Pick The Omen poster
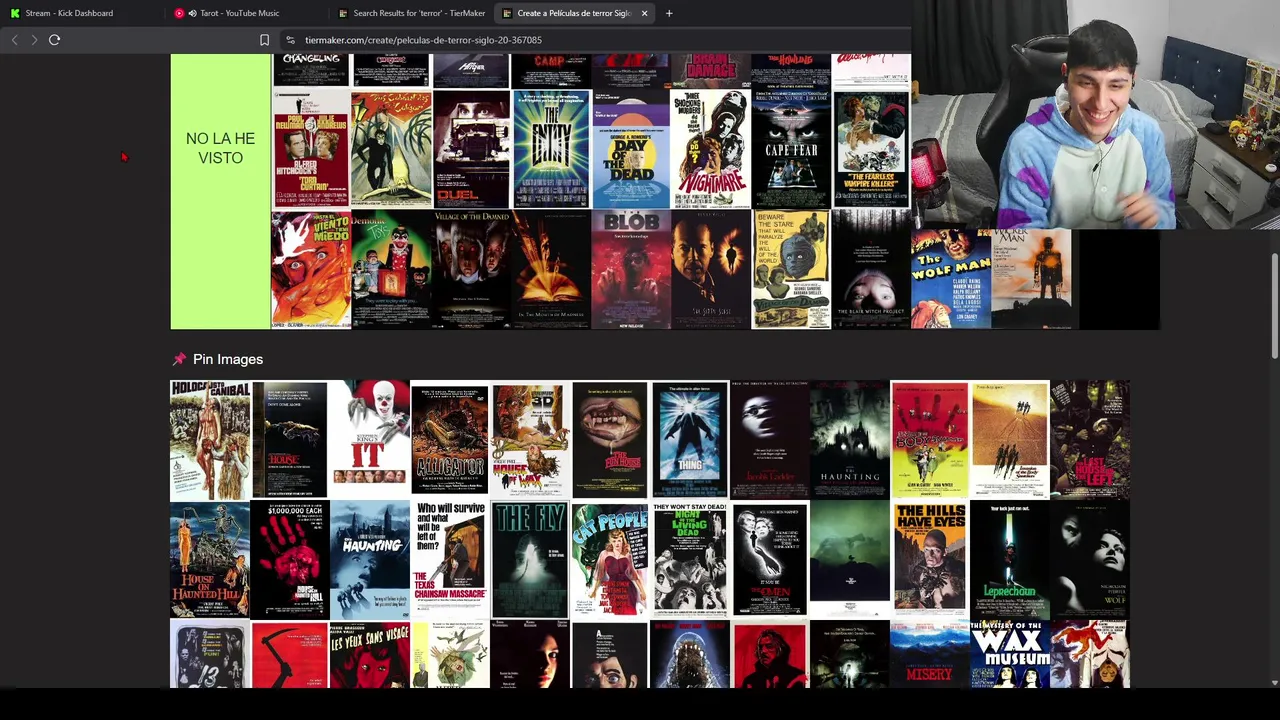This screenshot has height=720, width=1280. [770, 560]
